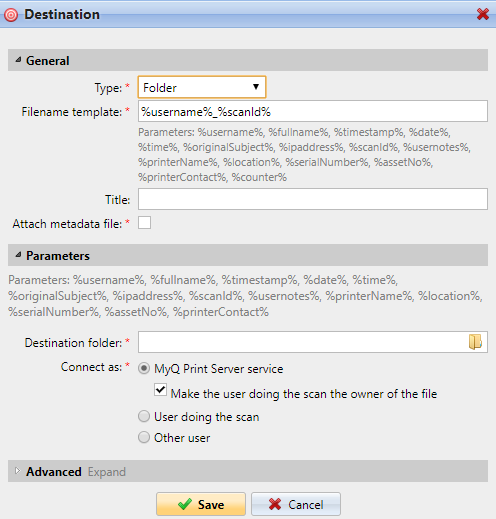The image size is (496, 519).
Task: Click the General section header label
Action: coord(48,61)
